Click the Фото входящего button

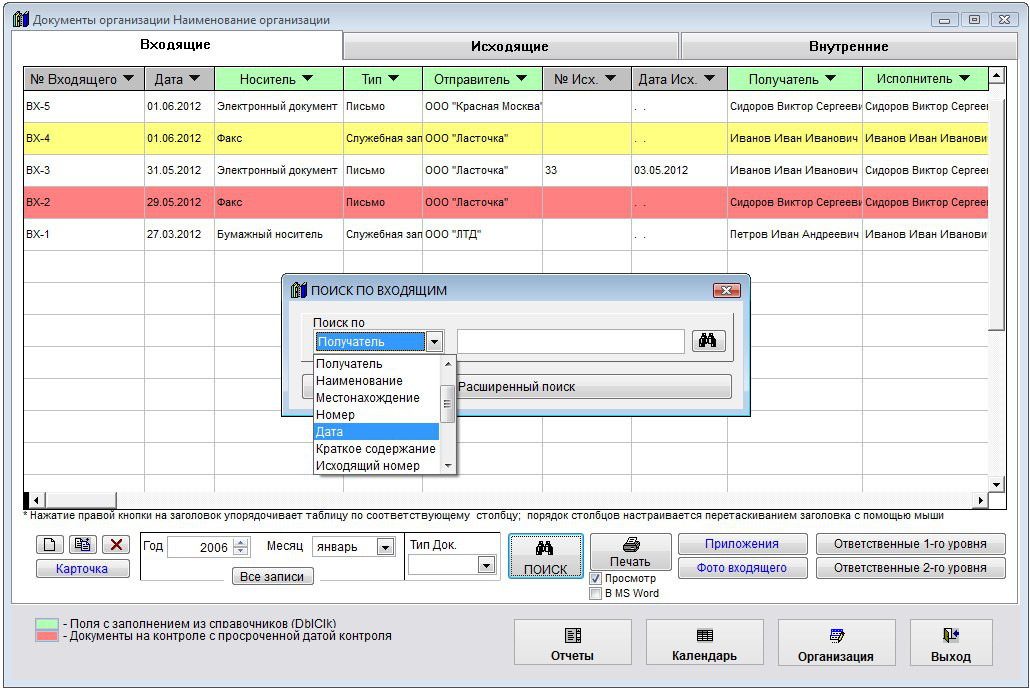point(741,568)
